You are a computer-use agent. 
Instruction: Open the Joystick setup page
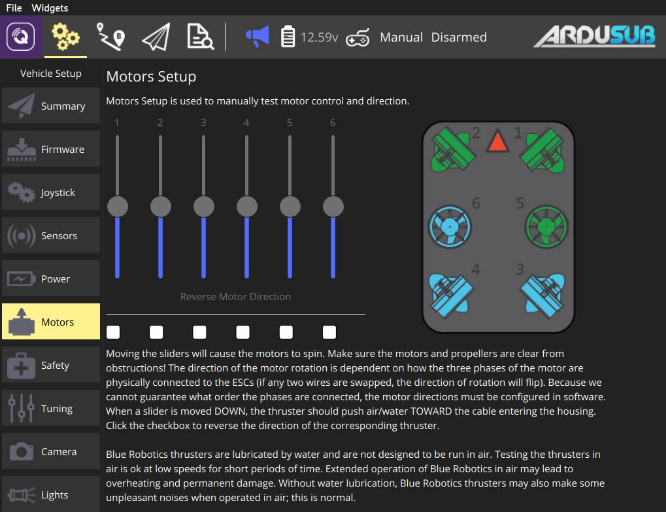point(51,192)
